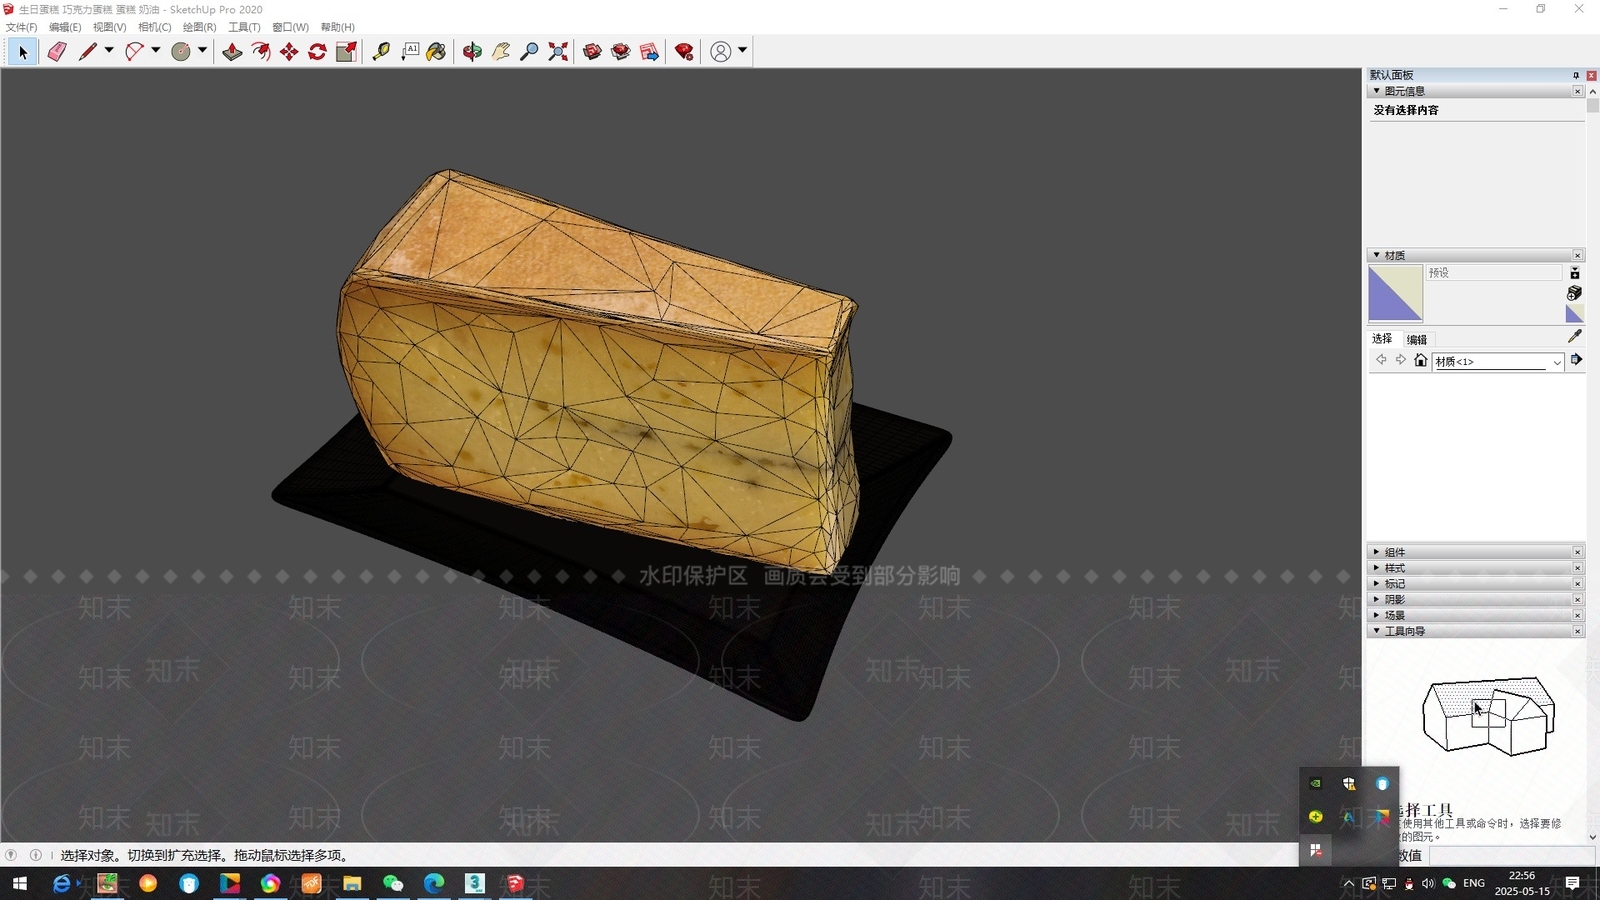Collapse the 图元信息 panel
Screen dimensions: 1600x900
point(1377,91)
